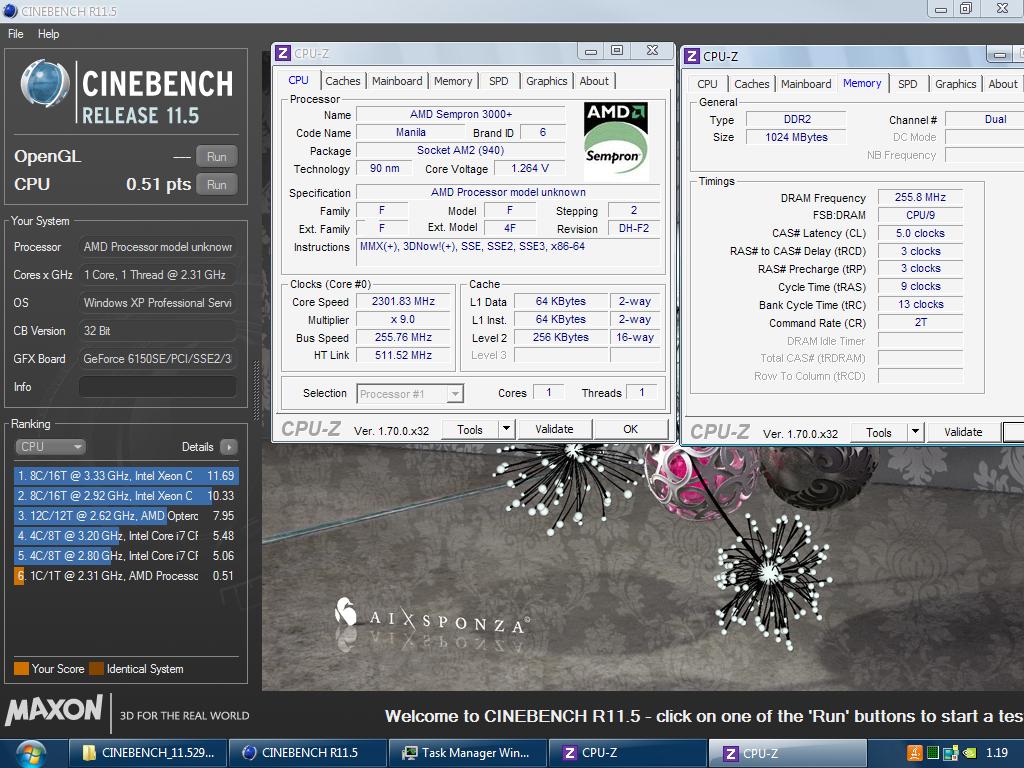Open Graphics tab in left CPU-Z window
Screen dimensions: 1024x768
click(547, 81)
